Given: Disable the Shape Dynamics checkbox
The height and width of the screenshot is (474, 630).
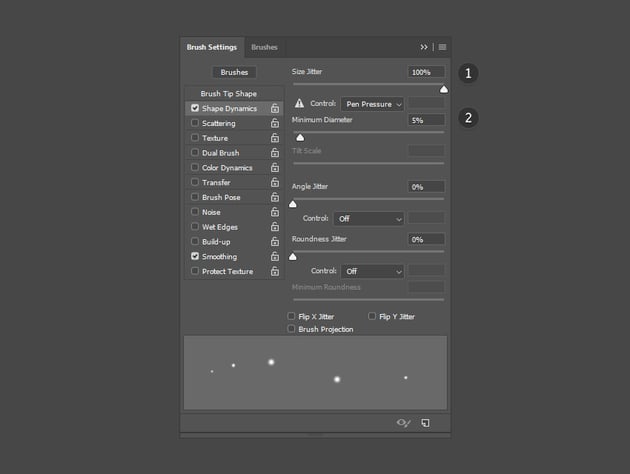Looking at the screenshot, I should (195, 108).
